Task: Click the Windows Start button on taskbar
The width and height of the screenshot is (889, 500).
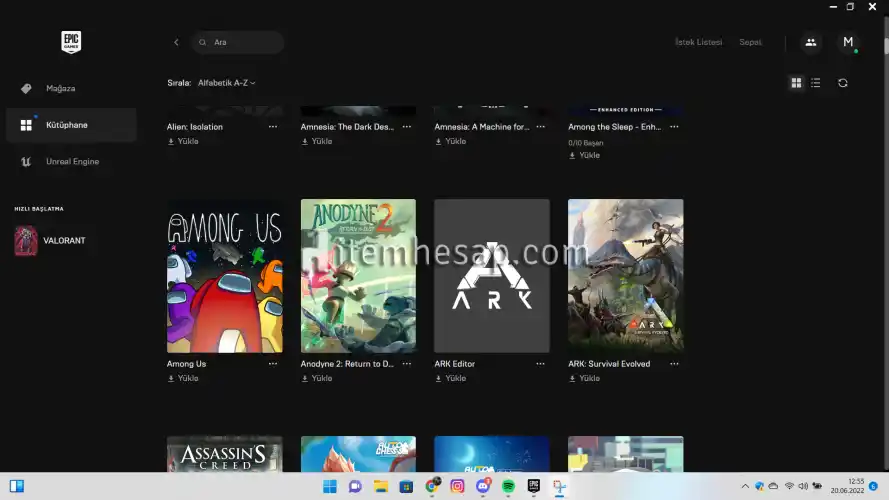Action: click(x=329, y=486)
